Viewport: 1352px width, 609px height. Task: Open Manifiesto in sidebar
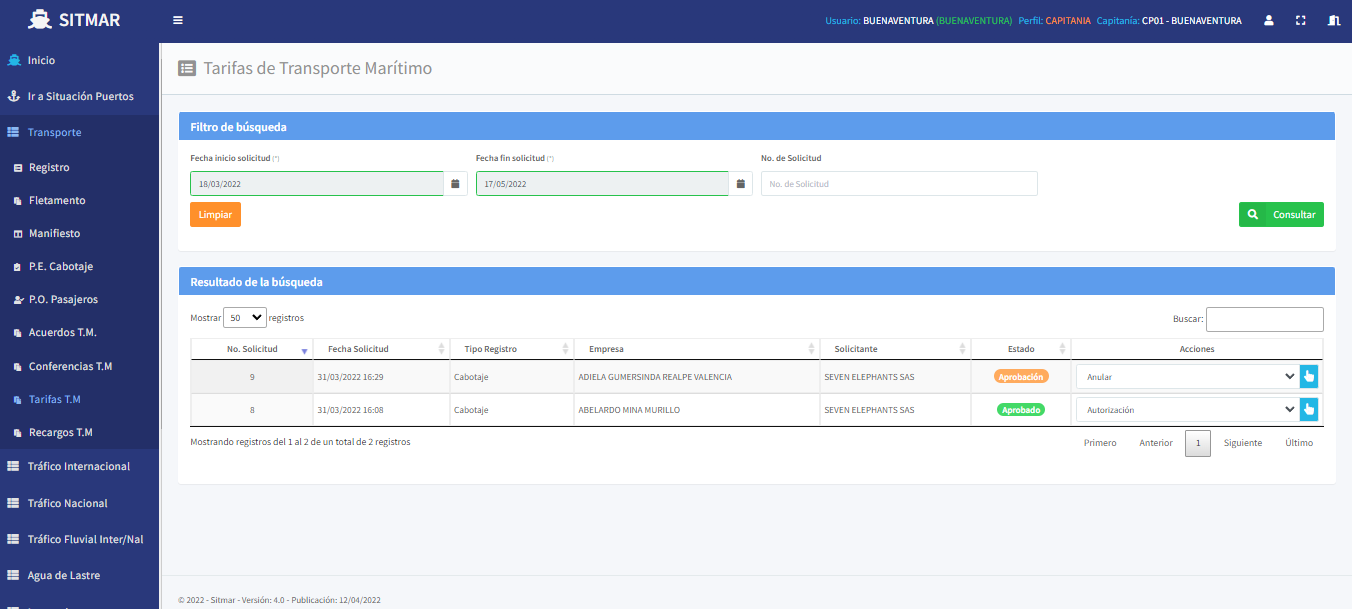coord(54,233)
